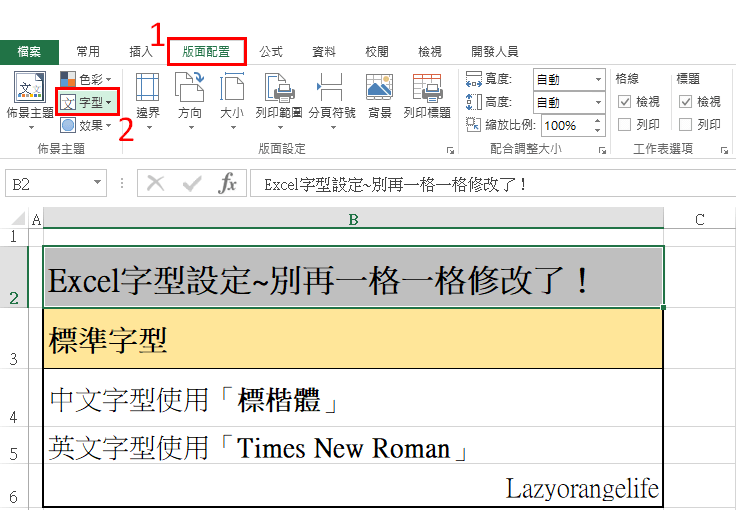
Task: Open the 大小 paper size icon
Action: tap(231, 97)
